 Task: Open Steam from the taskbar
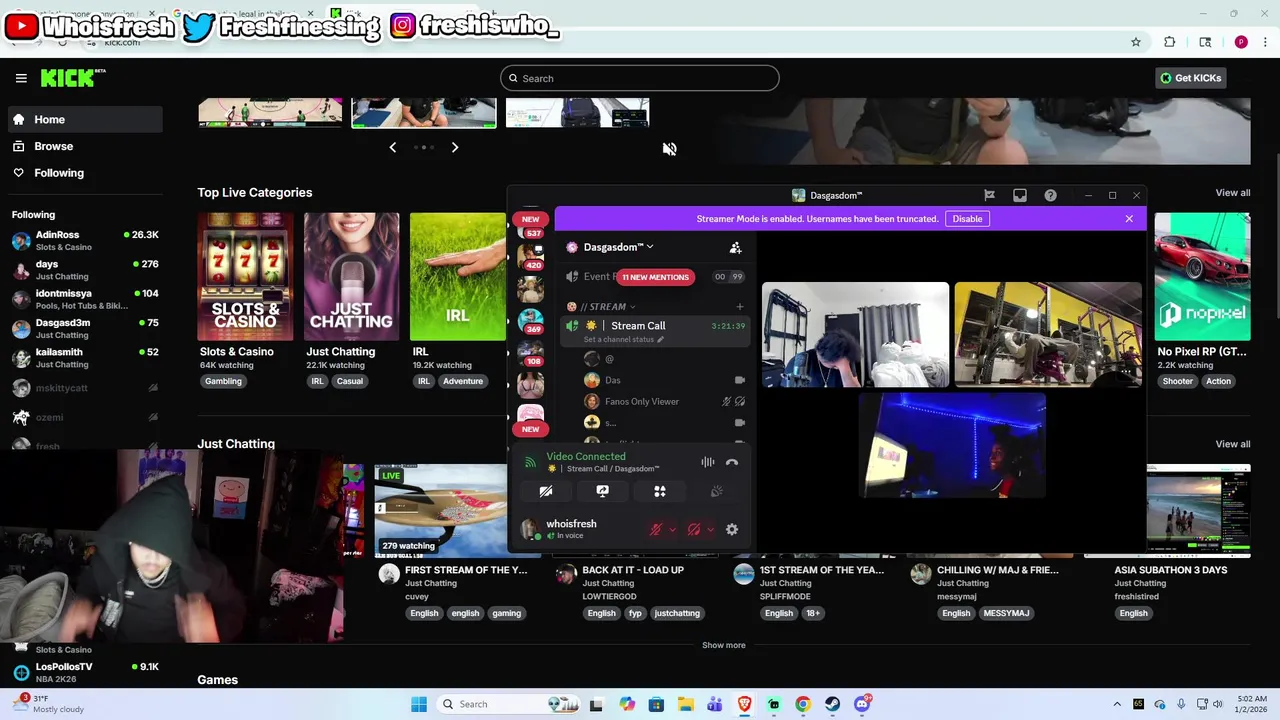[x=832, y=704]
